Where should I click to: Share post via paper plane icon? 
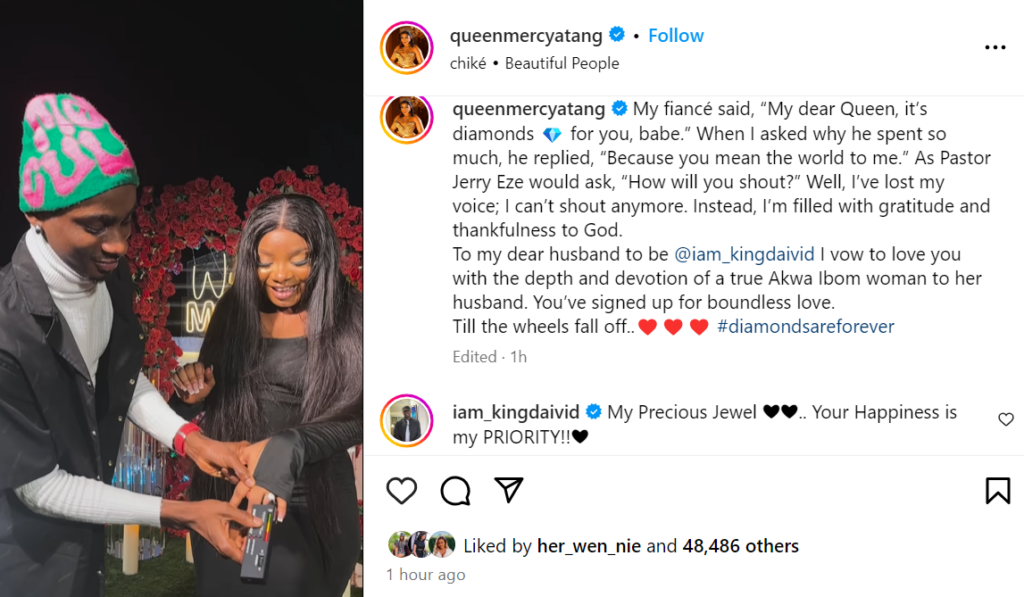pyautogui.click(x=509, y=489)
